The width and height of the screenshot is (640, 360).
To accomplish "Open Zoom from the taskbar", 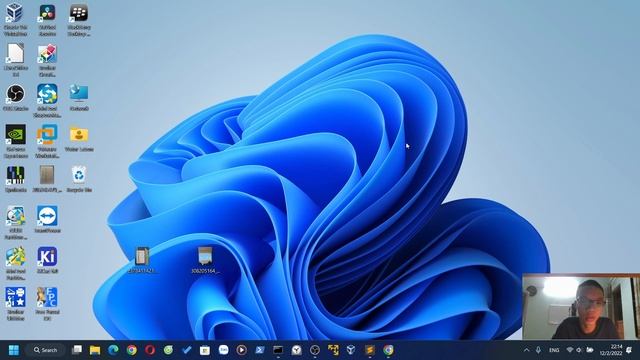I will click(223, 350).
